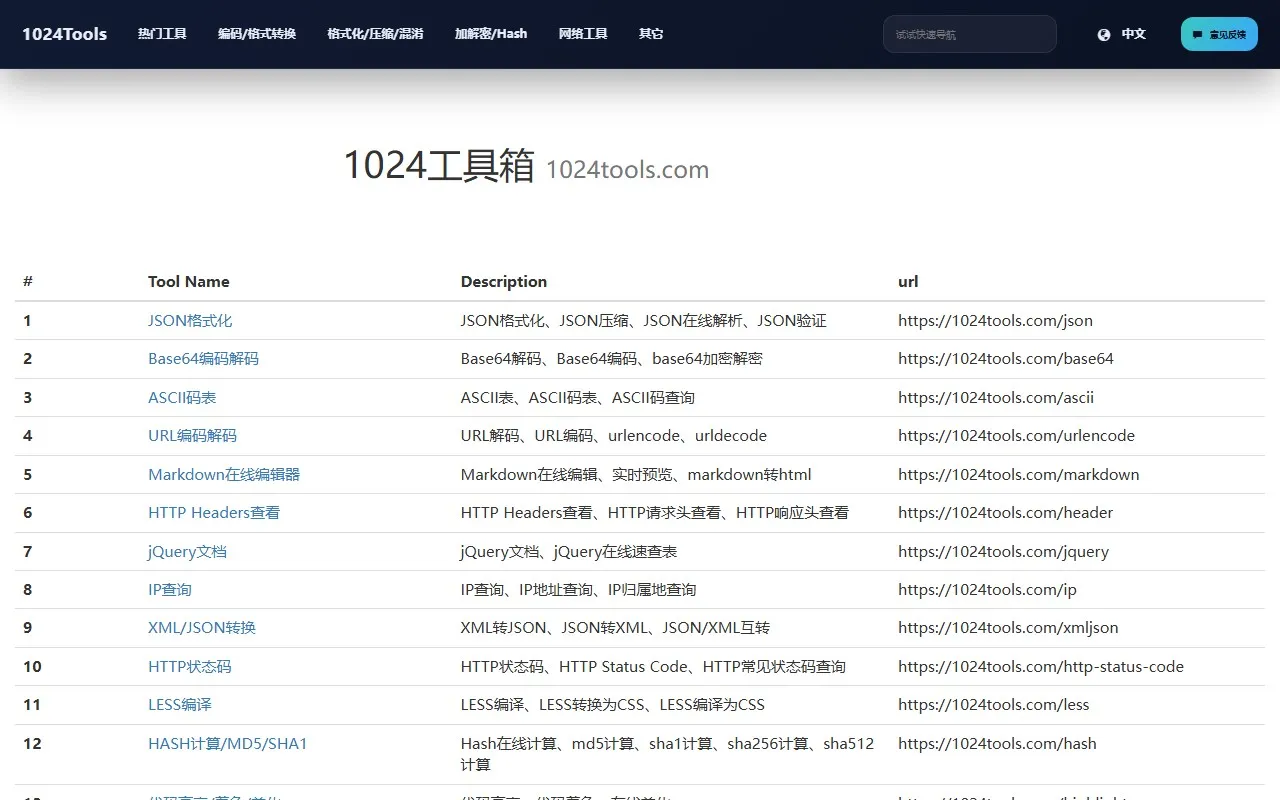1280x800 pixels.
Task: Switch language using the 中文 option
Action: pyautogui.click(x=1133, y=33)
